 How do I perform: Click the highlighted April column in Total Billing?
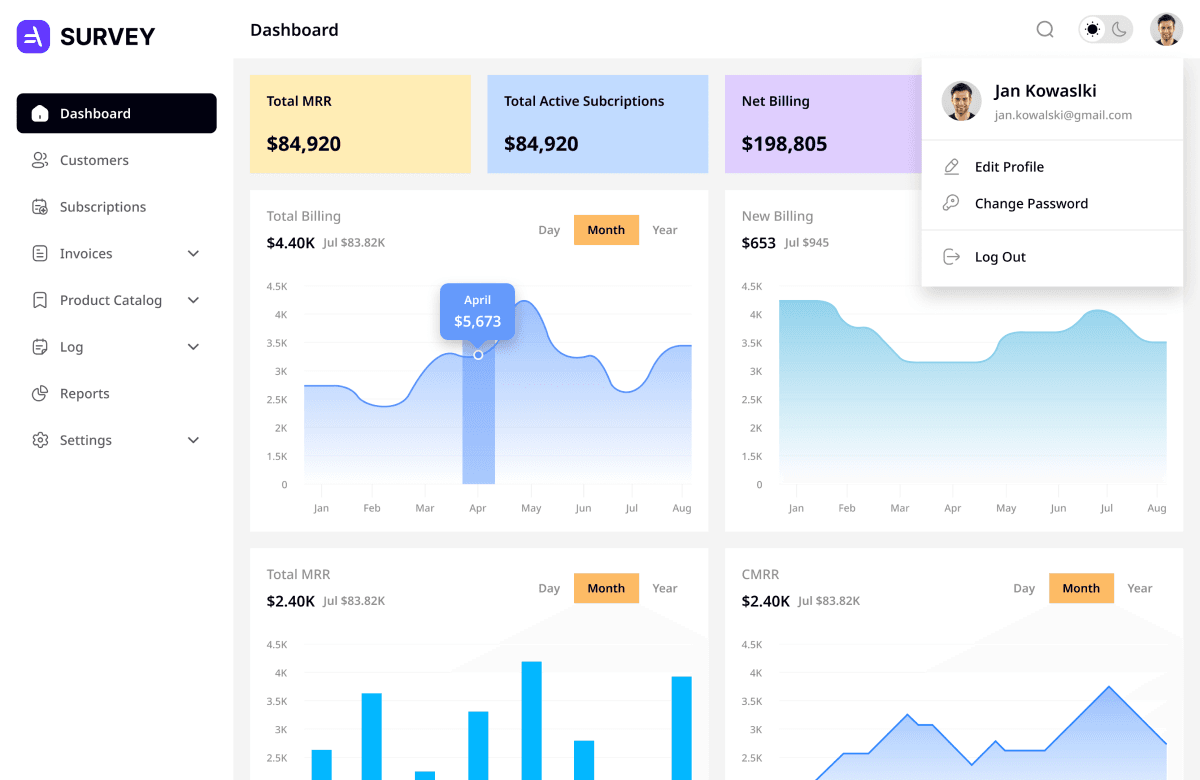(x=478, y=419)
